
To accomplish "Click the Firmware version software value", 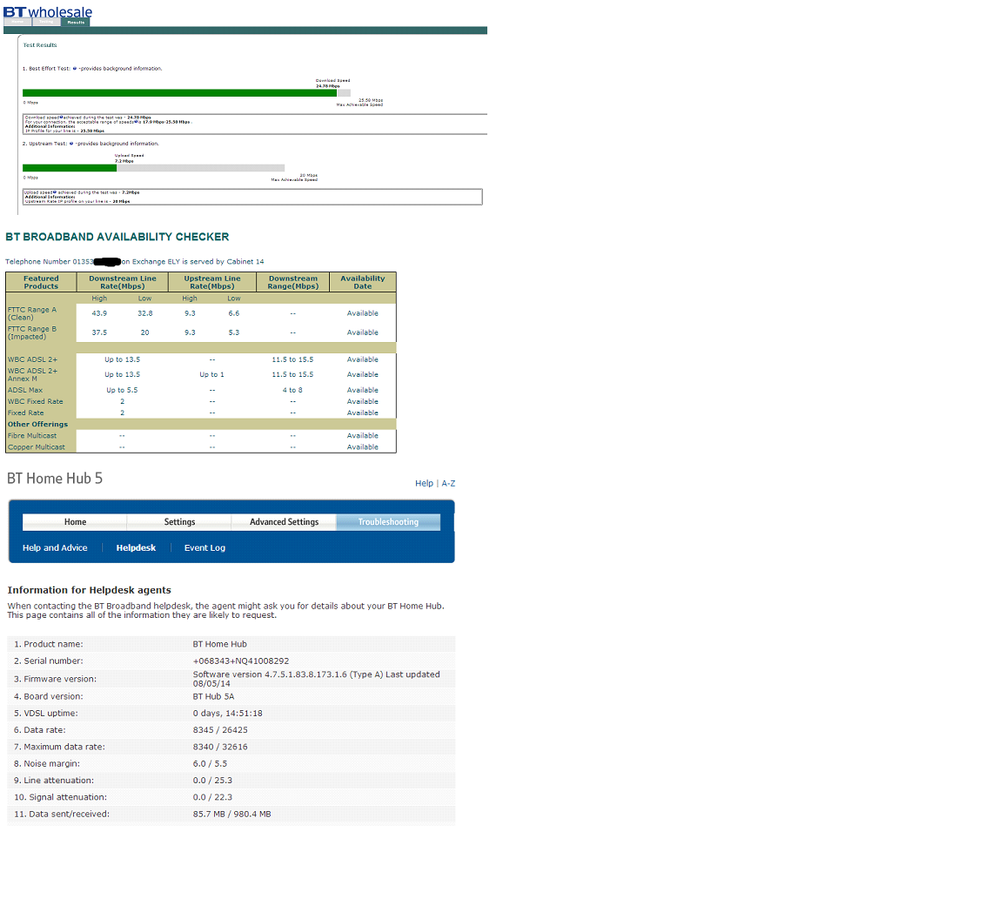I will (x=317, y=679).
